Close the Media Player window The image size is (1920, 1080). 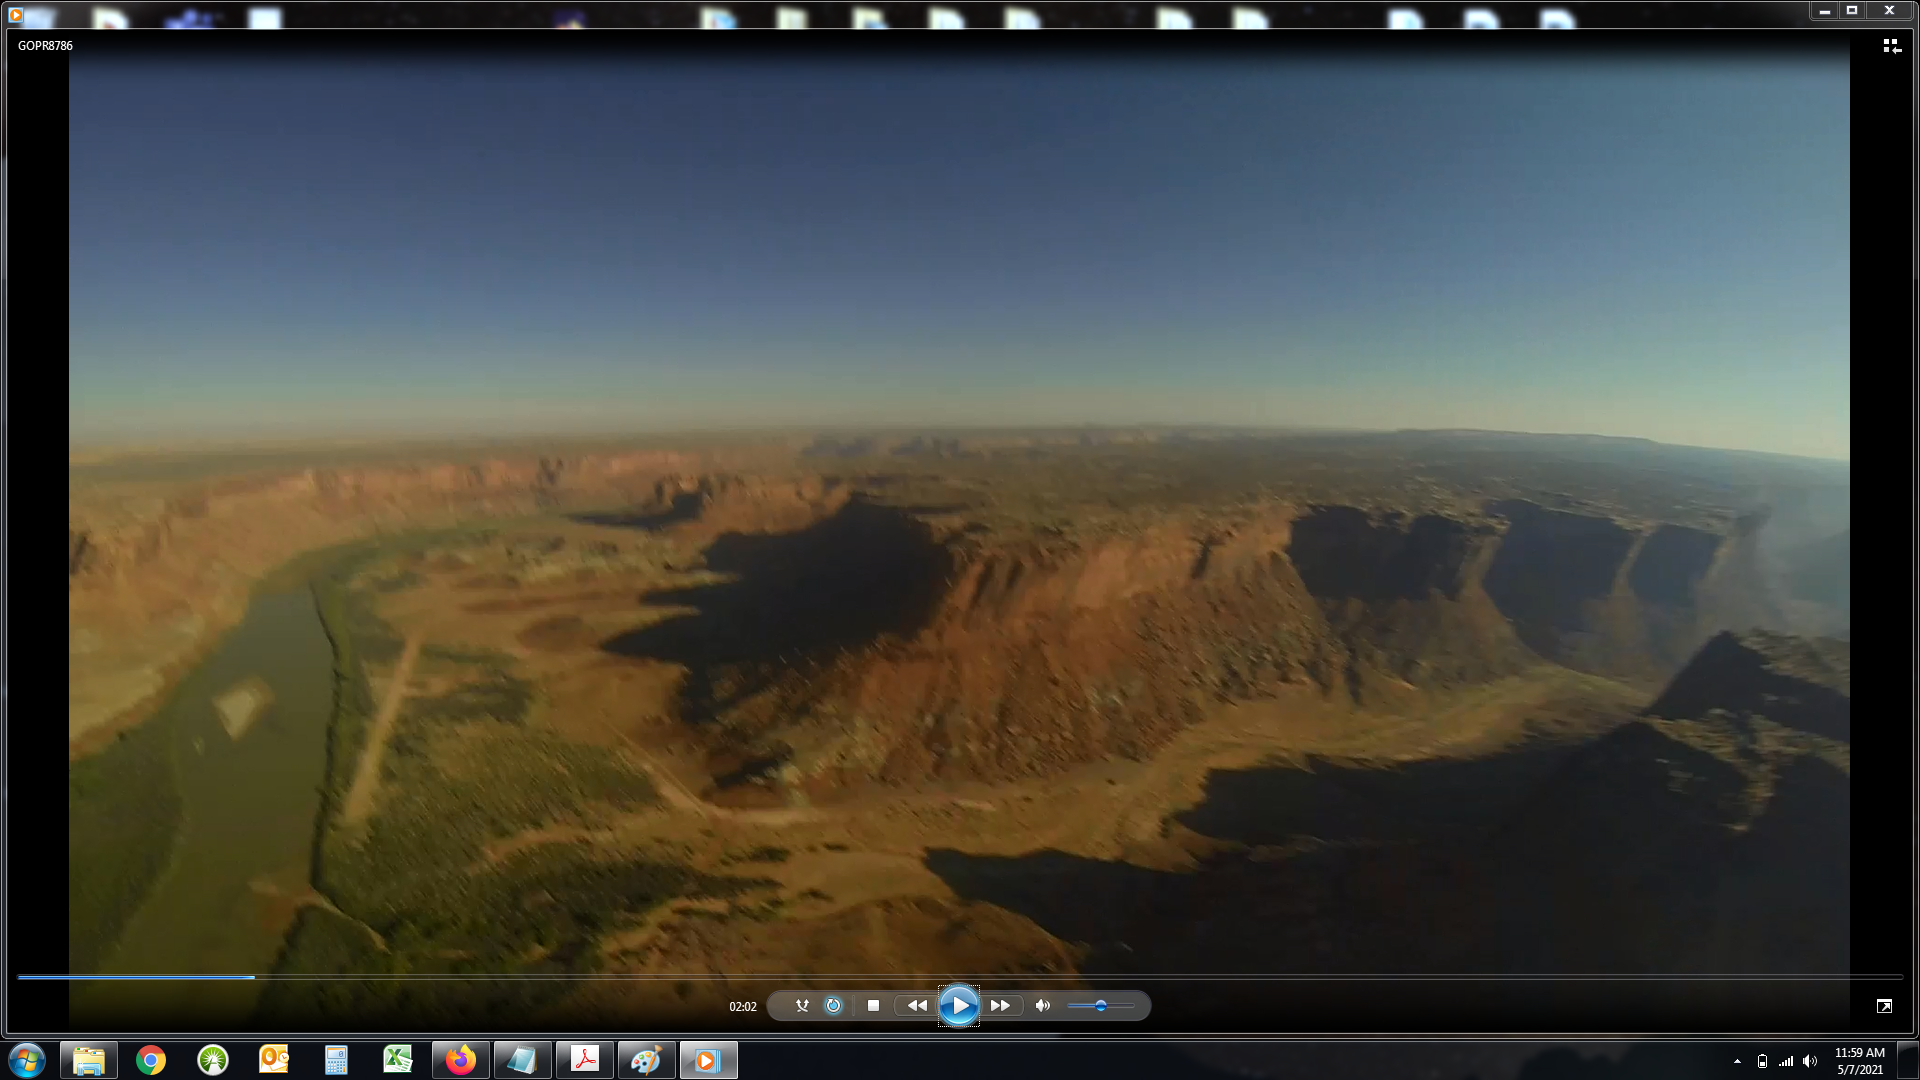point(1889,10)
